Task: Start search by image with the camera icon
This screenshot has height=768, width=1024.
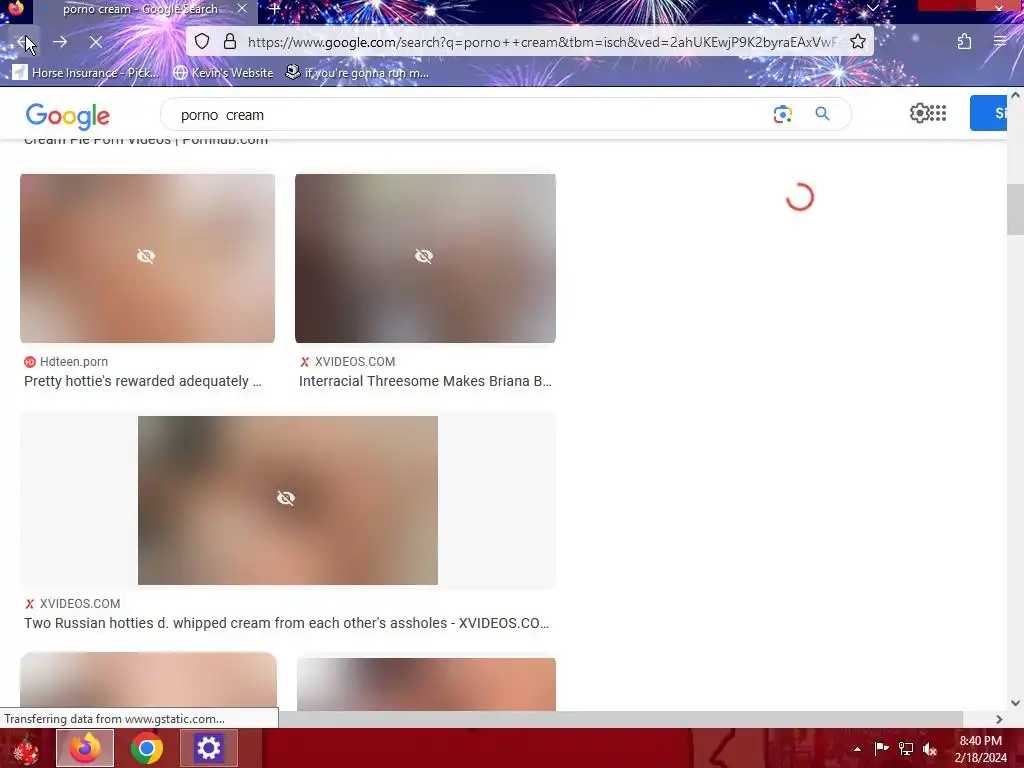Action: (x=782, y=114)
